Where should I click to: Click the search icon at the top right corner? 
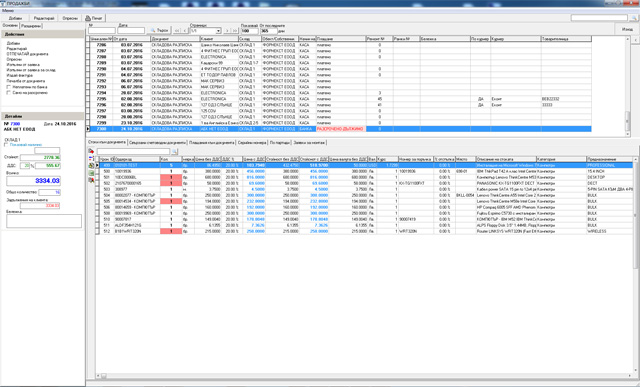(634, 18)
